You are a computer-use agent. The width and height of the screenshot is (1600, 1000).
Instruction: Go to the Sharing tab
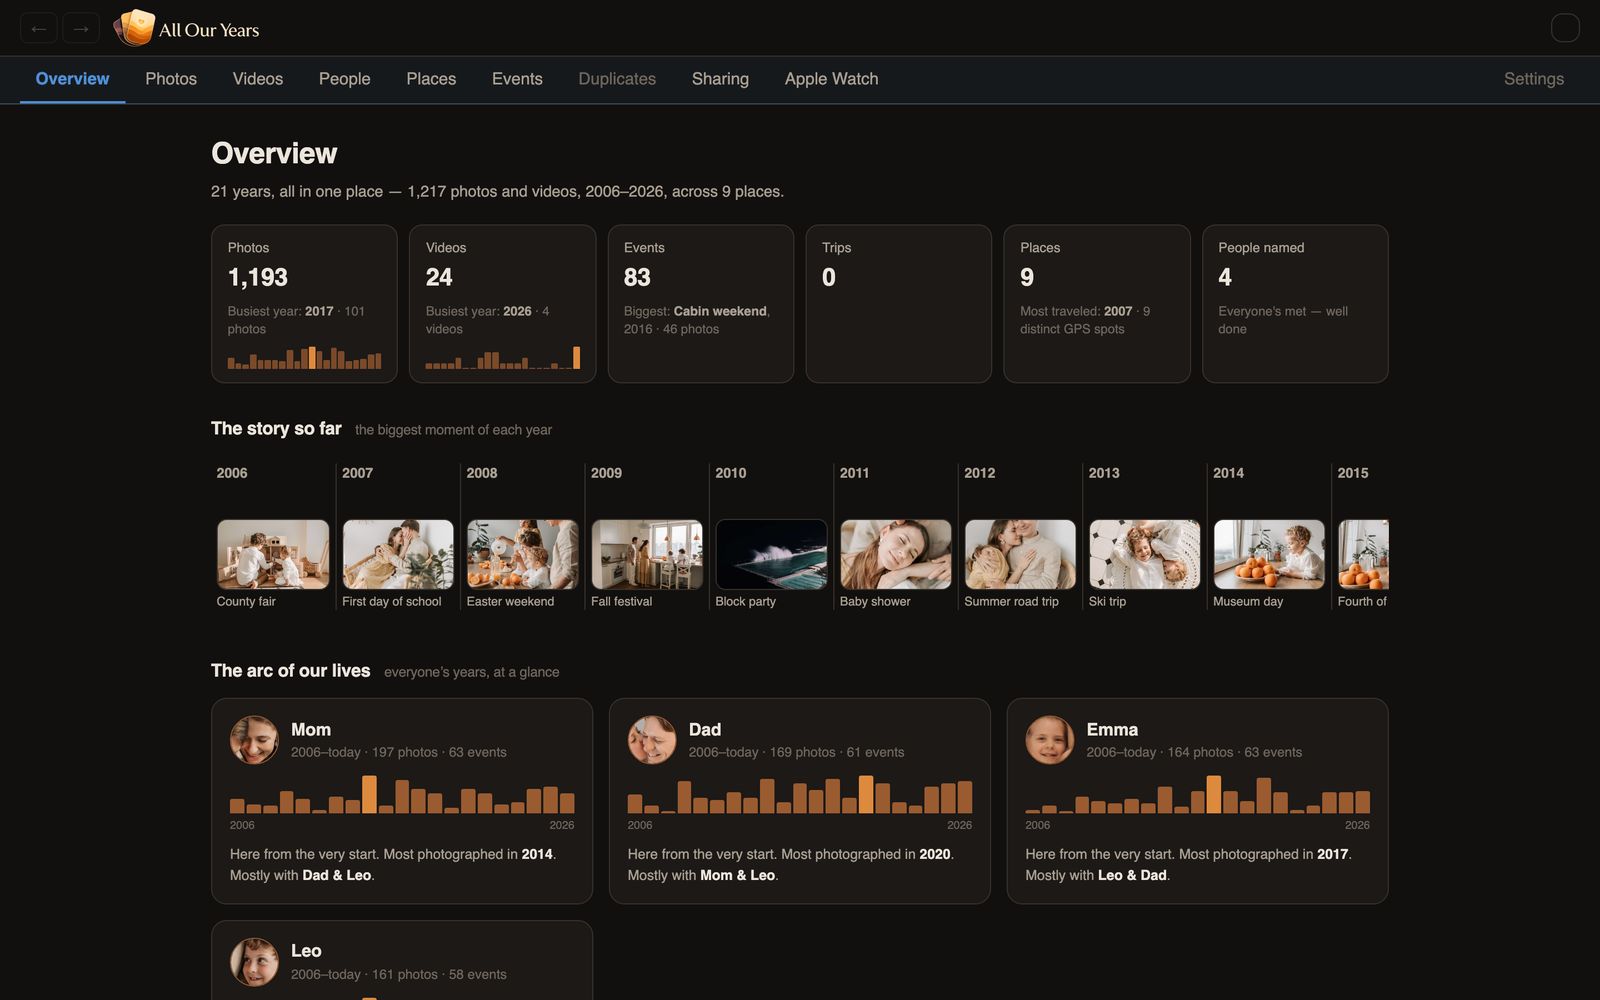[720, 79]
